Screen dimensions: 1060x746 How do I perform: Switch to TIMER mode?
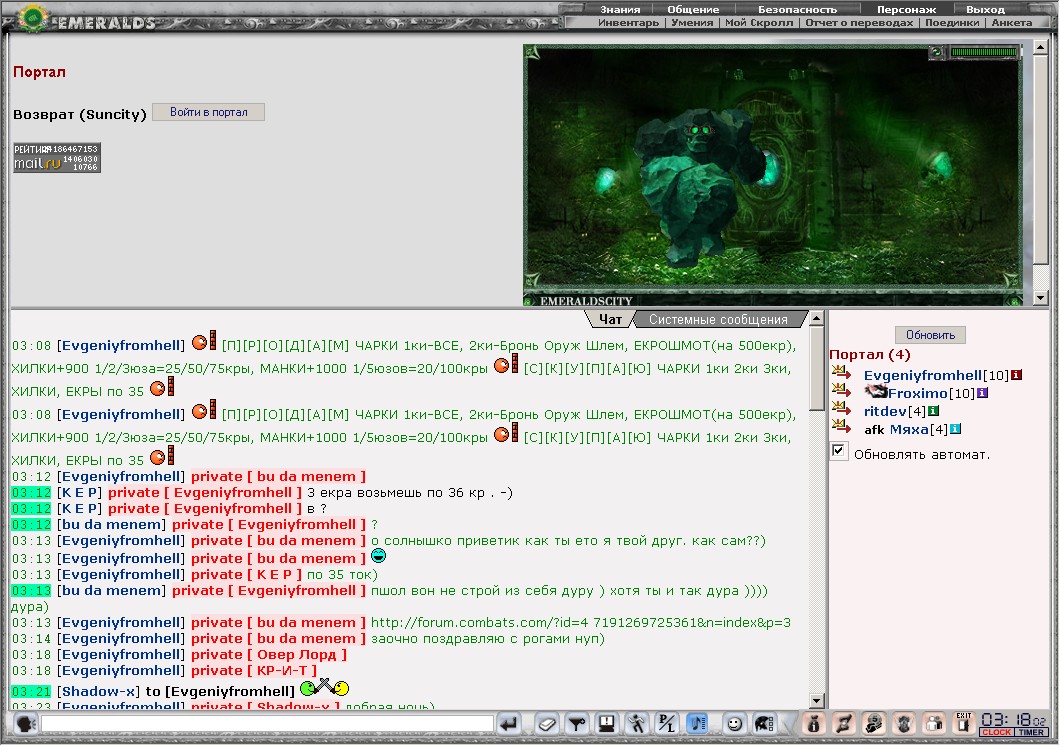point(1031,732)
